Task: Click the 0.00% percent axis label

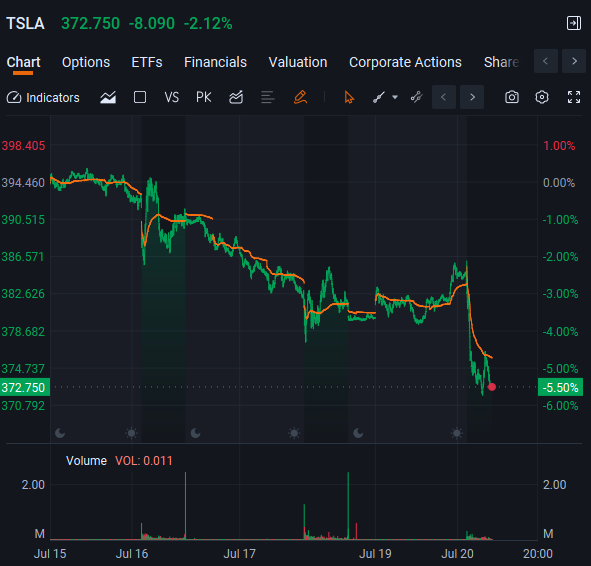Action: 559,183
